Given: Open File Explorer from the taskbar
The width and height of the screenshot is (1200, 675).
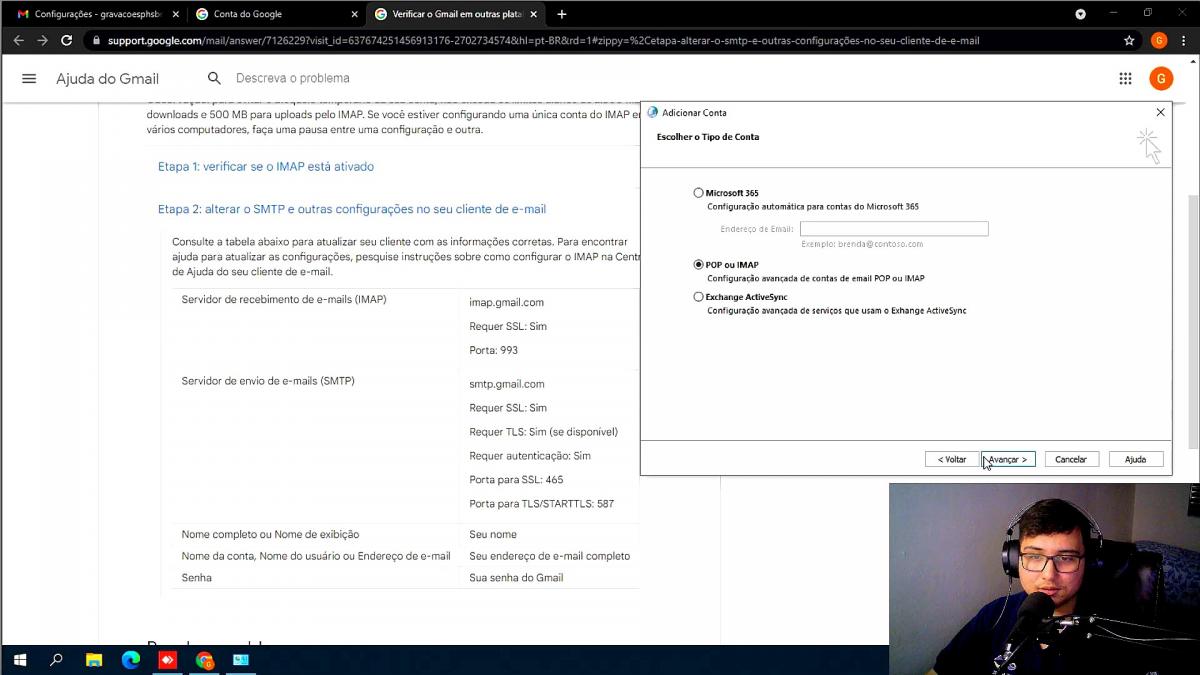Looking at the screenshot, I should (x=94, y=660).
